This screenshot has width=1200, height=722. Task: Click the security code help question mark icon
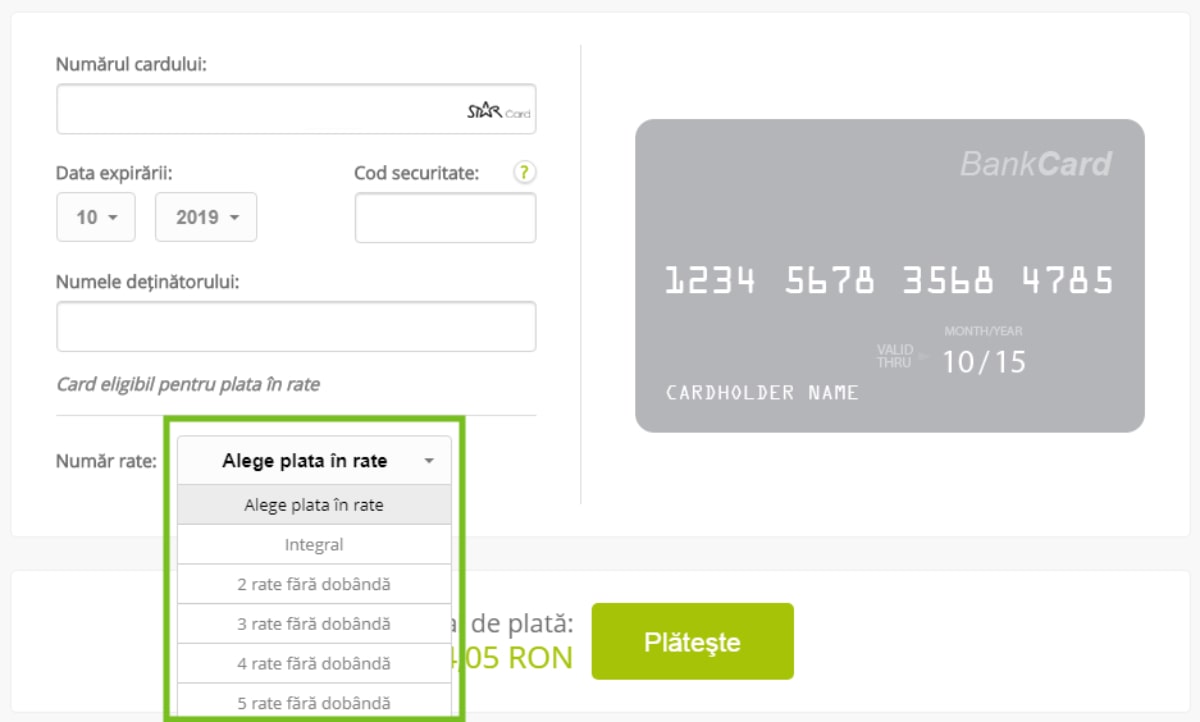(x=525, y=172)
